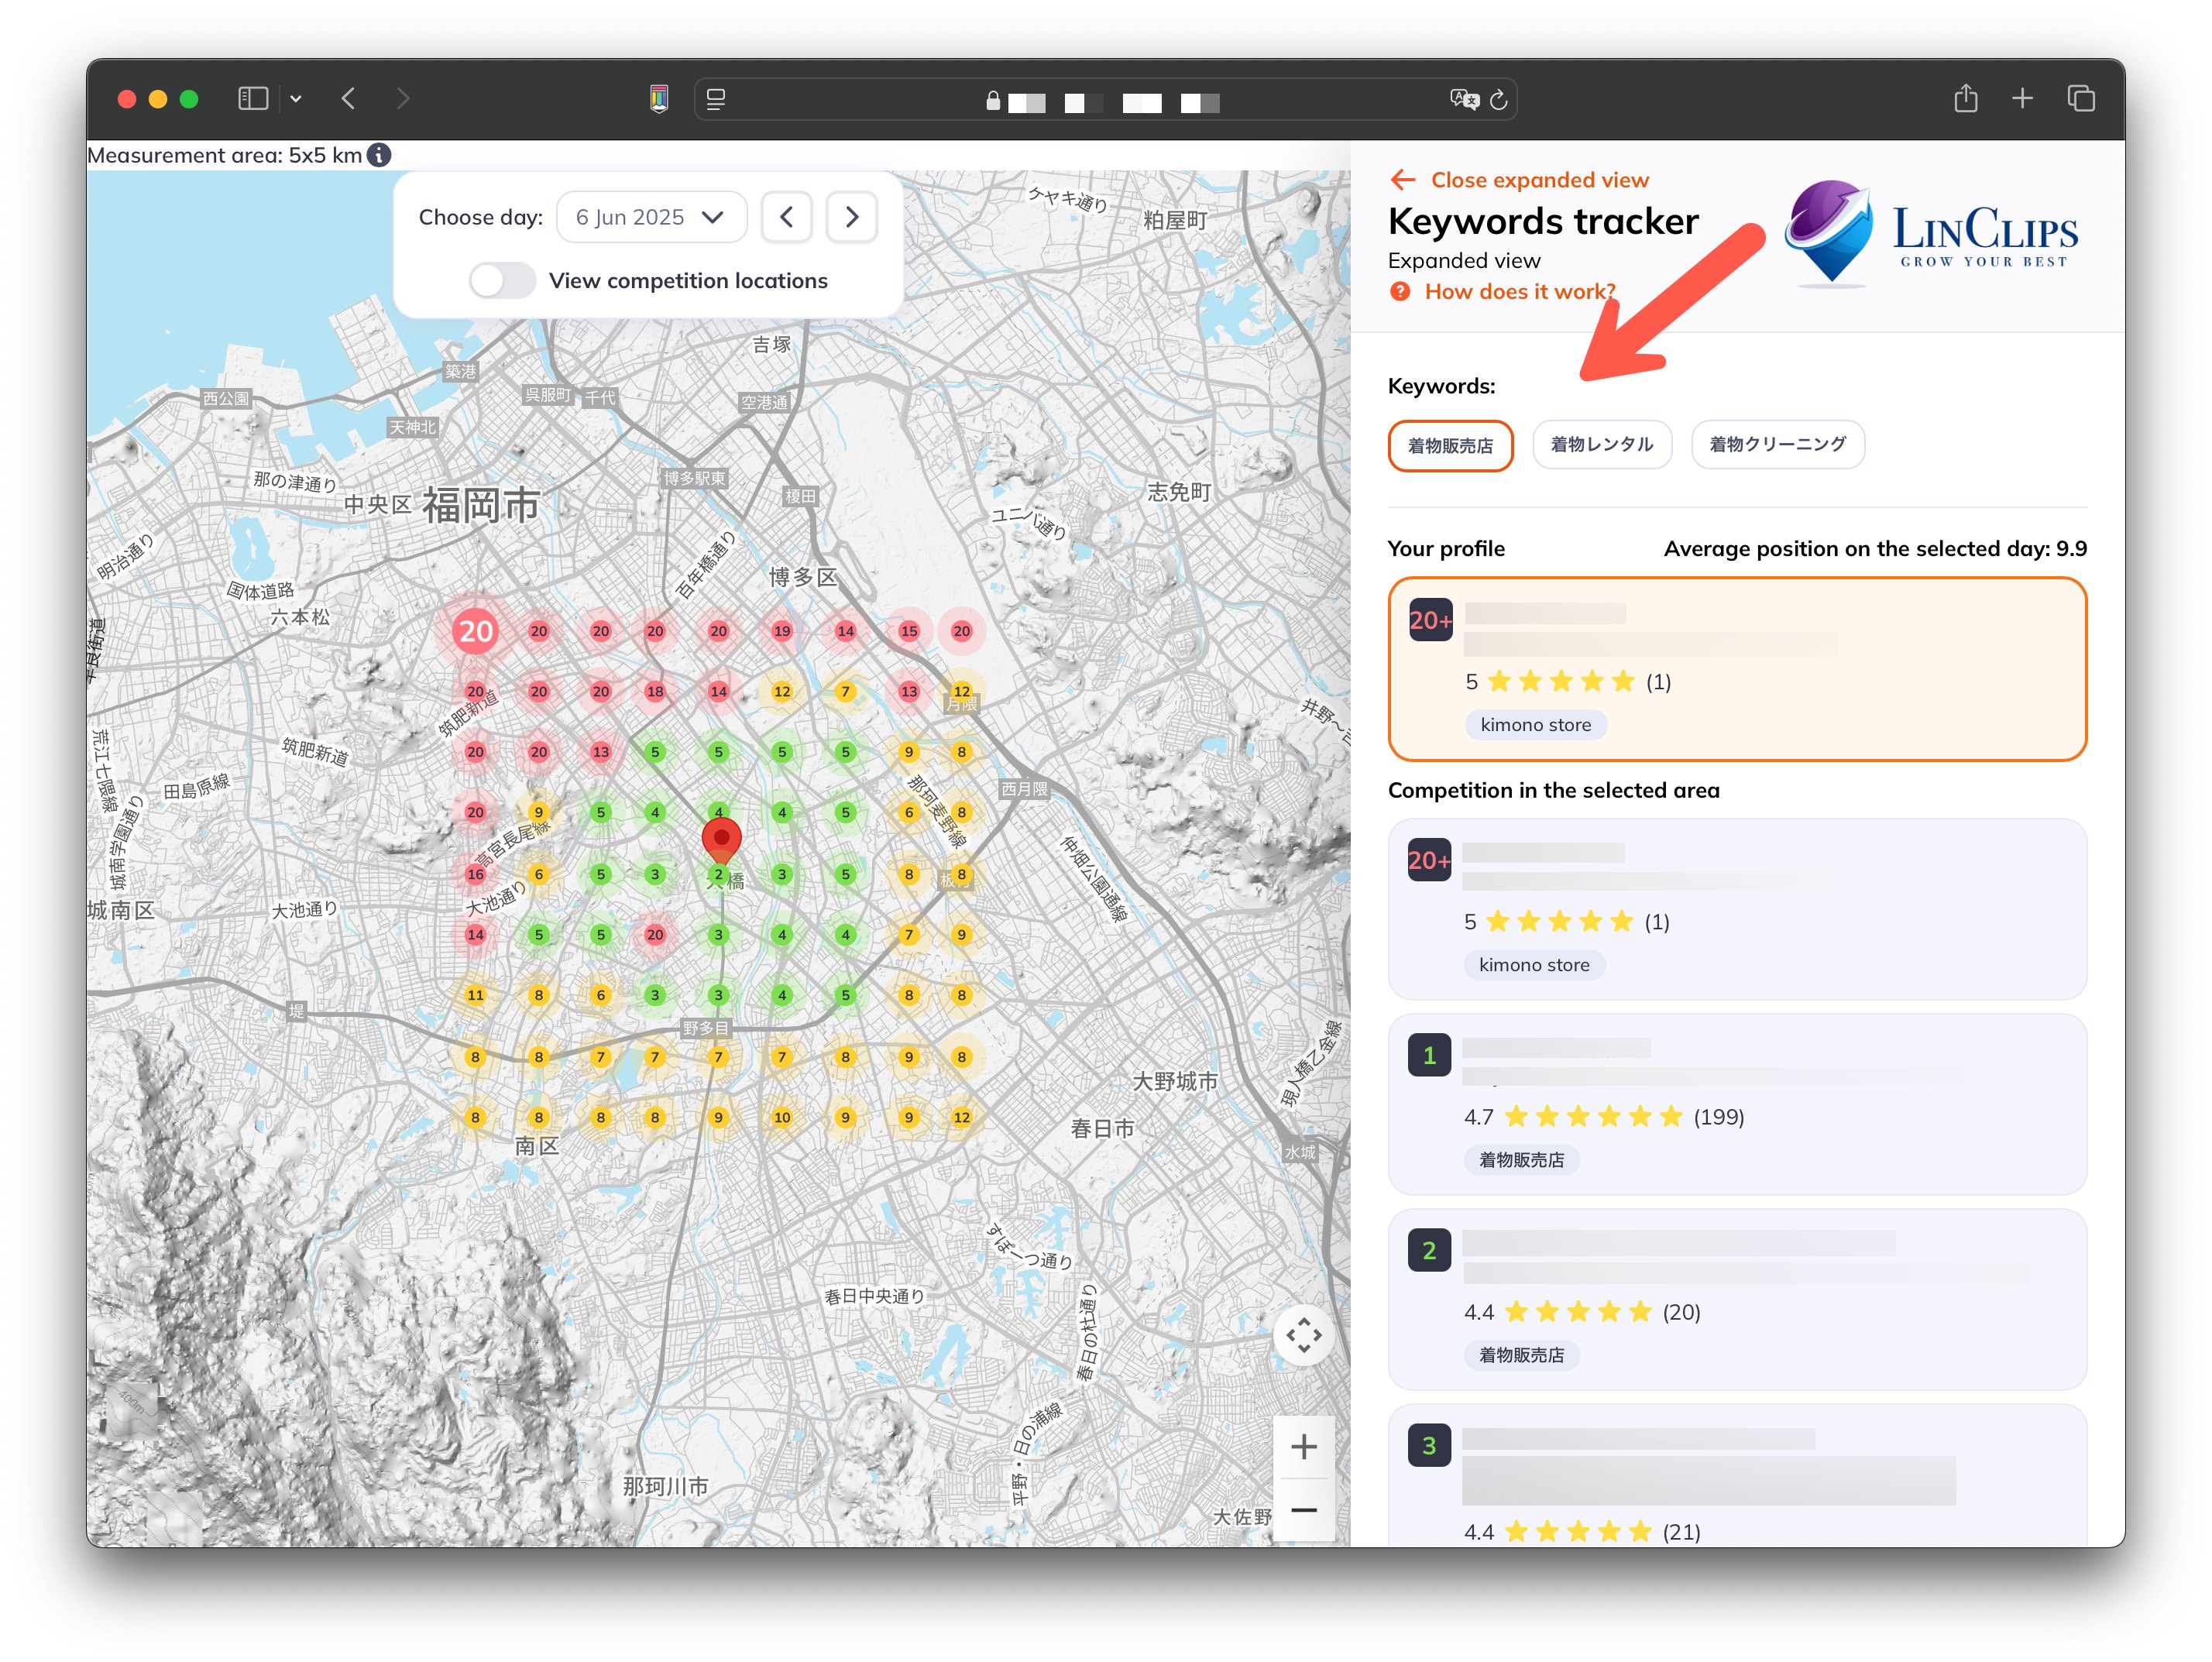
Task: Click the Safari address bar
Action: (x=1105, y=99)
